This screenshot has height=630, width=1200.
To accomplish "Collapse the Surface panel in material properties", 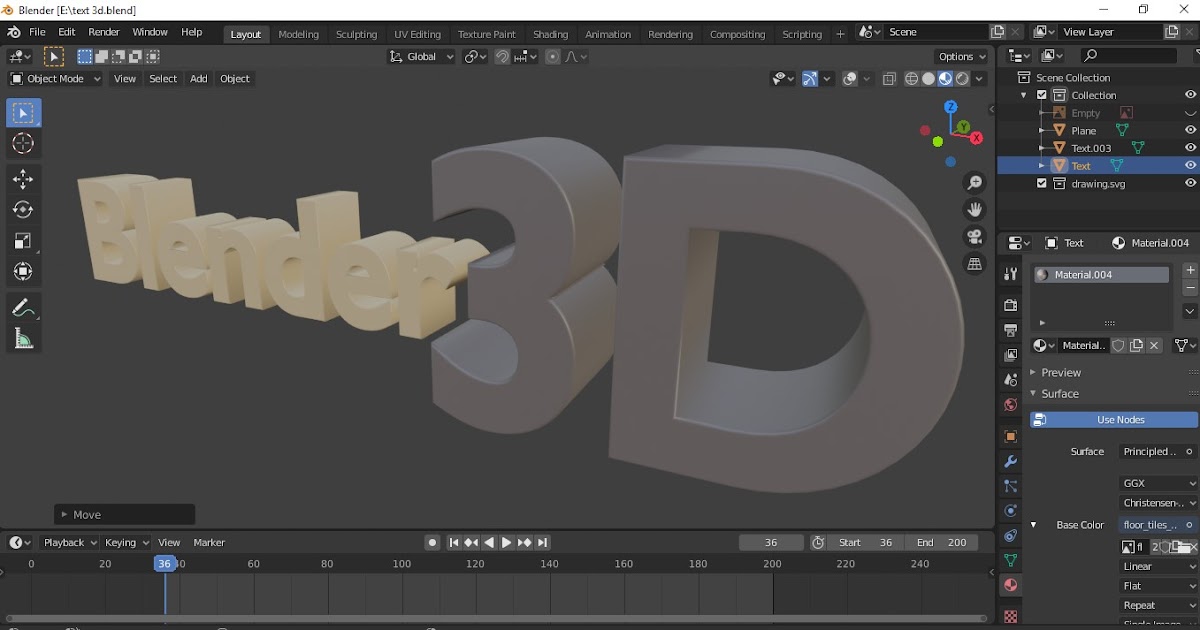I will point(1060,393).
